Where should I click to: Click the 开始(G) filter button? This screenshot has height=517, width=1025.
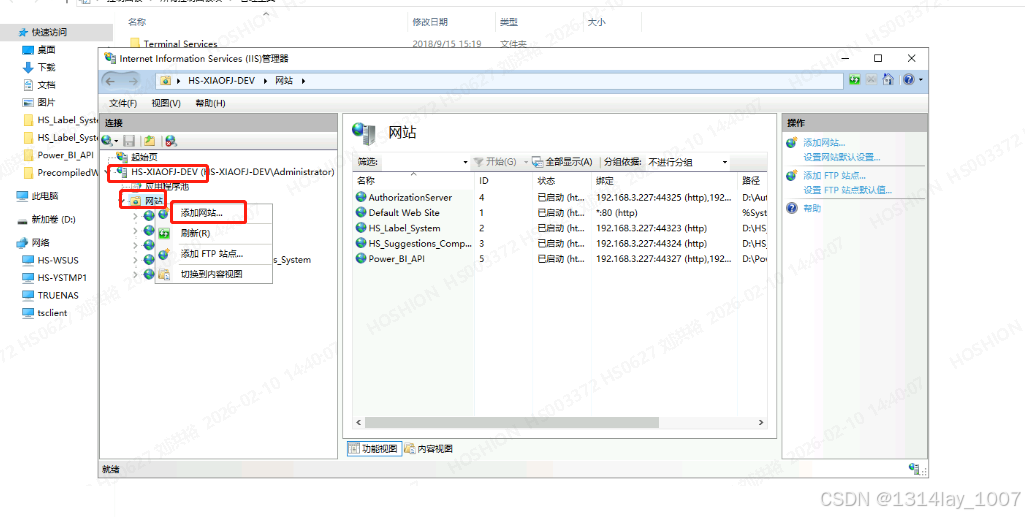pyautogui.click(x=495, y=162)
